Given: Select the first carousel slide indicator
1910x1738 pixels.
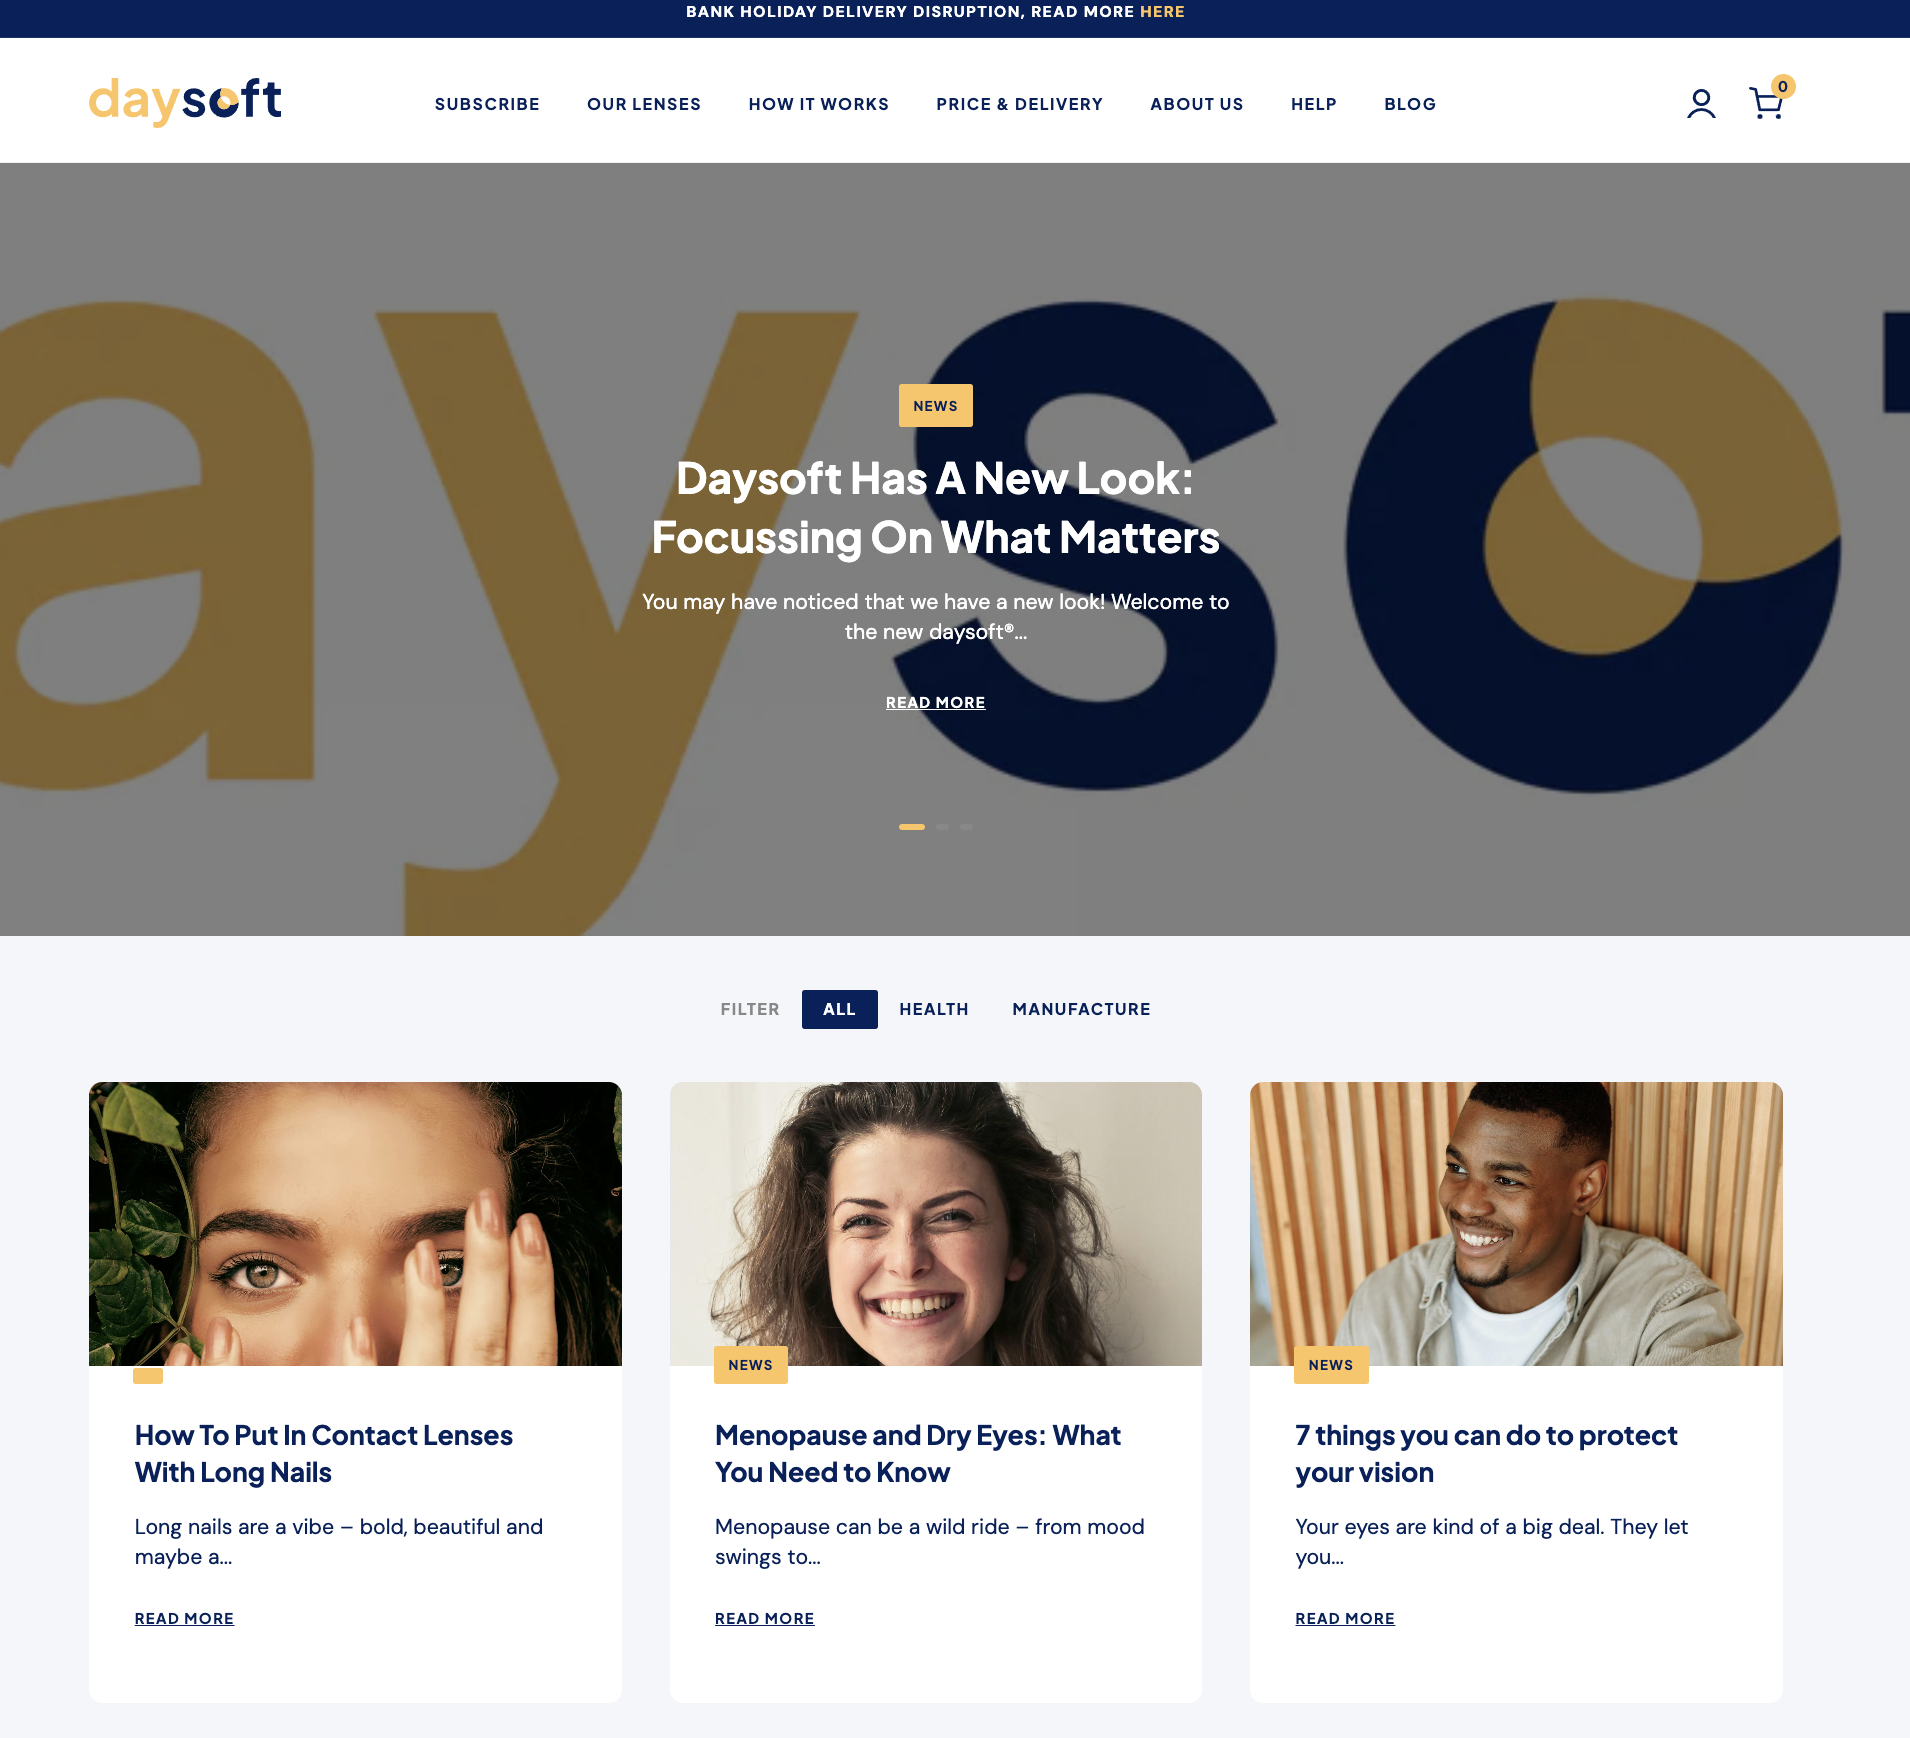Looking at the screenshot, I should click(911, 827).
